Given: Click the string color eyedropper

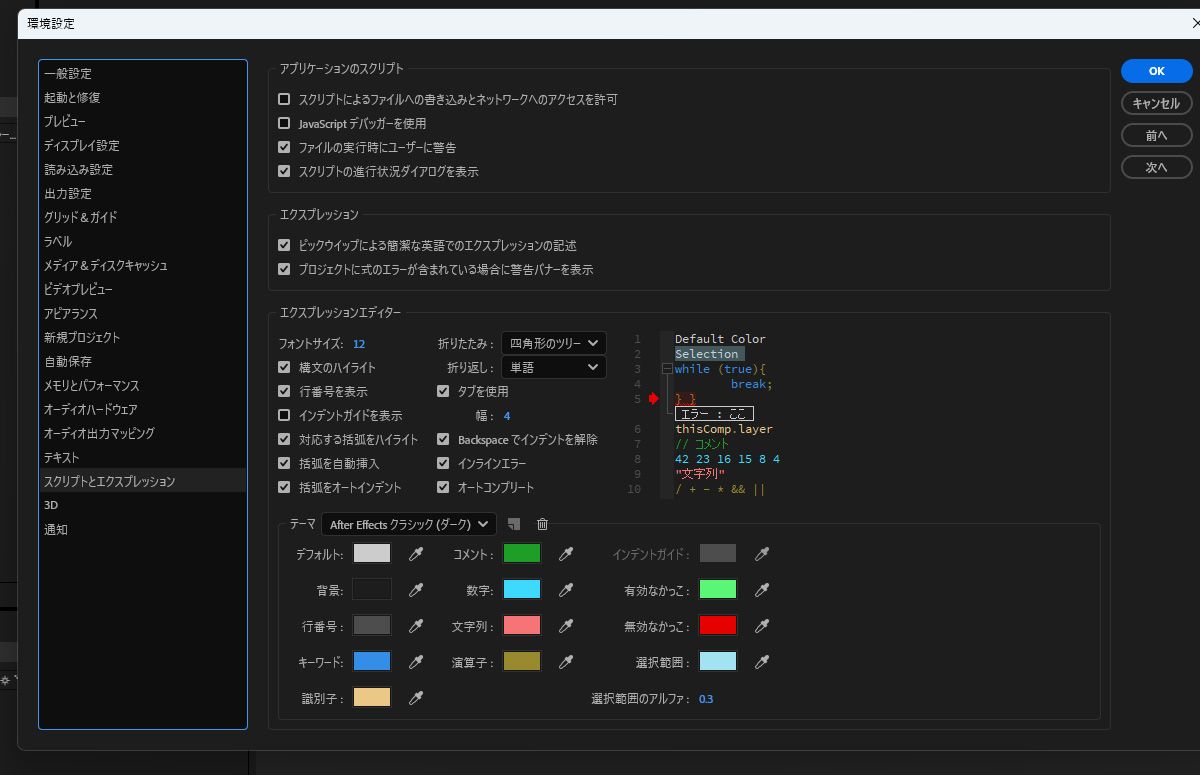Looking at the screenshot, I should (566, 625).
